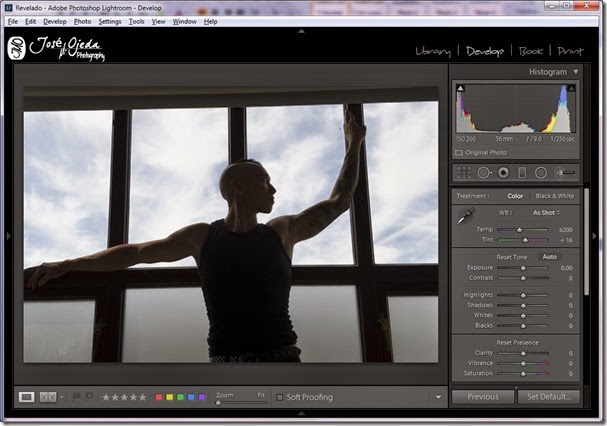Select the Graduated Filter tool
The image size is (607, 426).
[x=522, y=173]
